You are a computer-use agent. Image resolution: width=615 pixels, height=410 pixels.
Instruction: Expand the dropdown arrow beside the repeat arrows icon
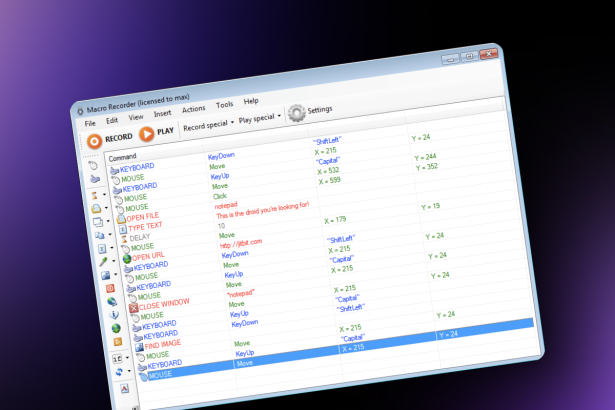coord(129,371)
